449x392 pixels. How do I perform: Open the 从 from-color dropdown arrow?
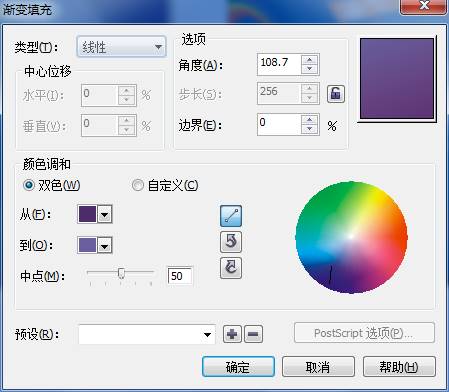point(105,214)
